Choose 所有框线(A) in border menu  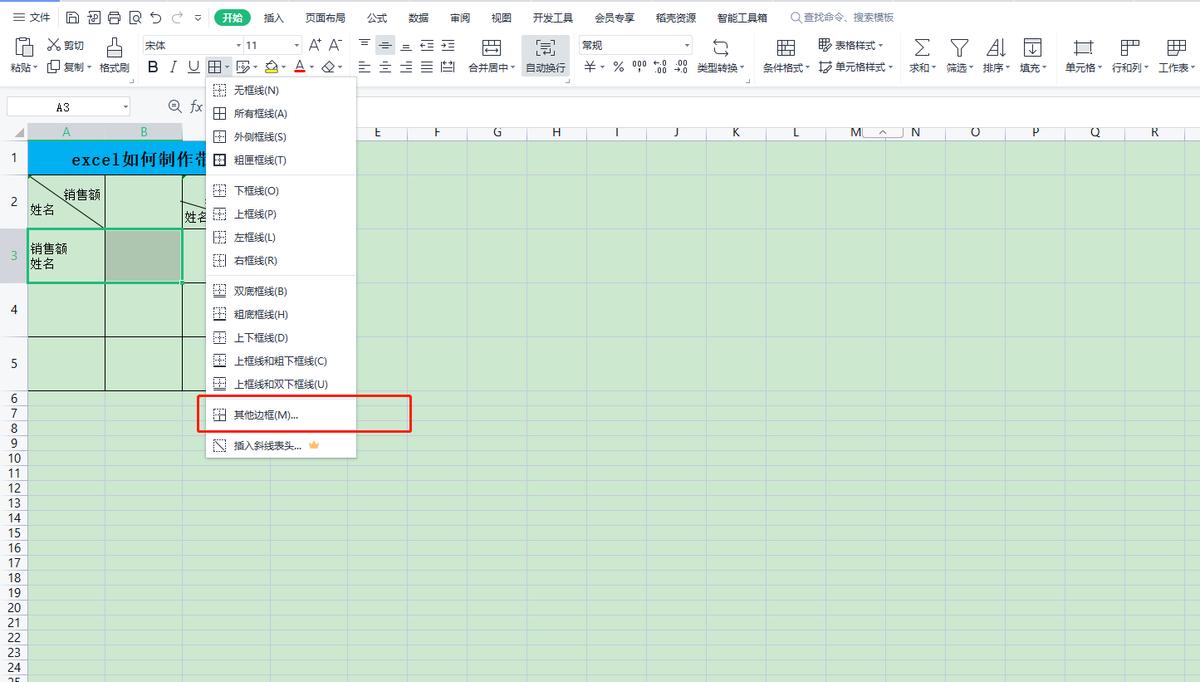(260, 114)
